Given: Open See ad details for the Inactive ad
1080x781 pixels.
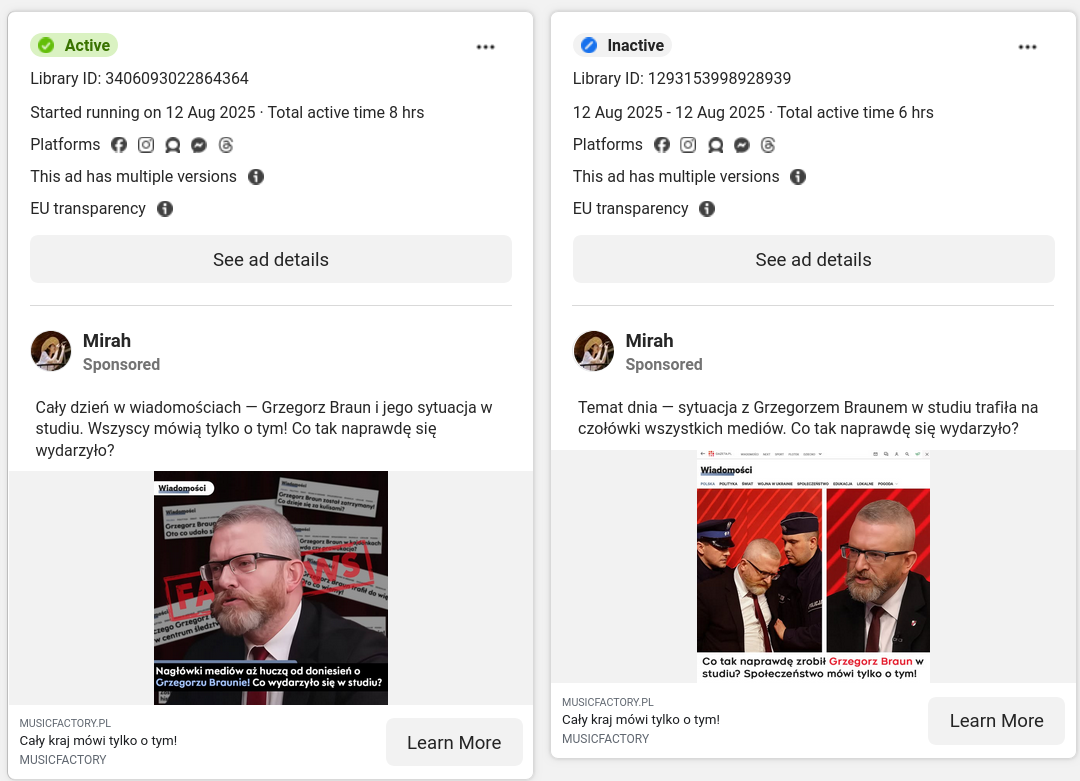Looking at the screenshot, I should point(813,259).
